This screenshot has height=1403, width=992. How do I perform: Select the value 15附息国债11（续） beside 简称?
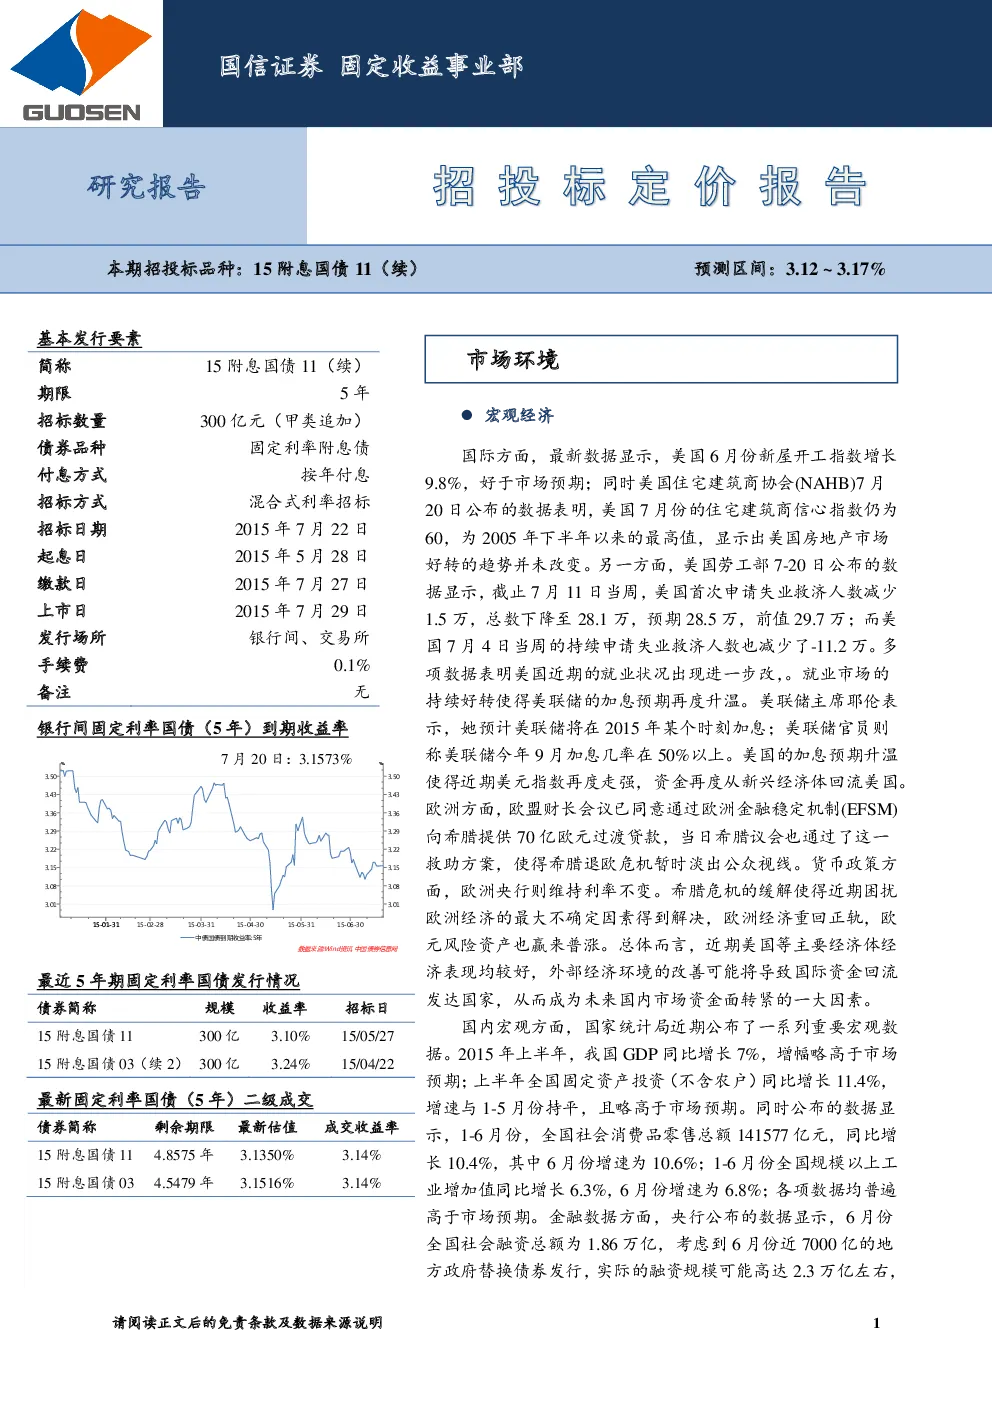point(284,366)
